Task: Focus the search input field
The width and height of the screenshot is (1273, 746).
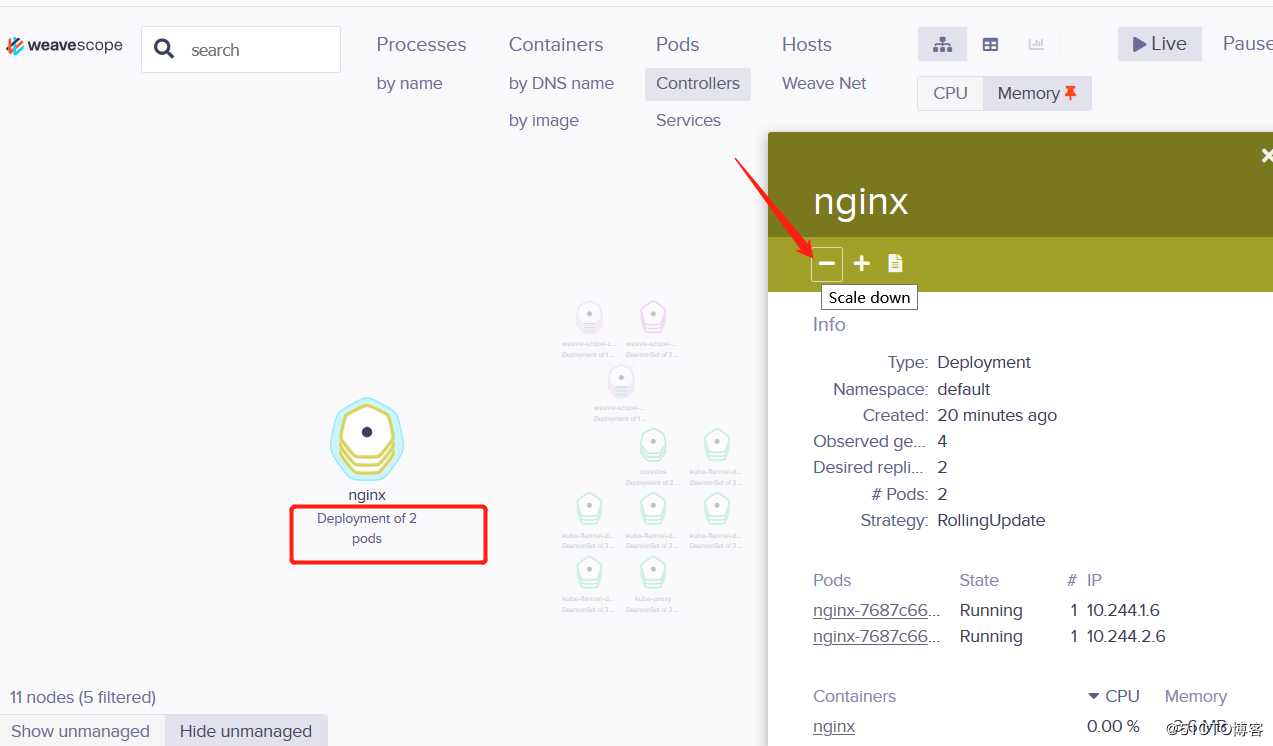Action: 241,49
